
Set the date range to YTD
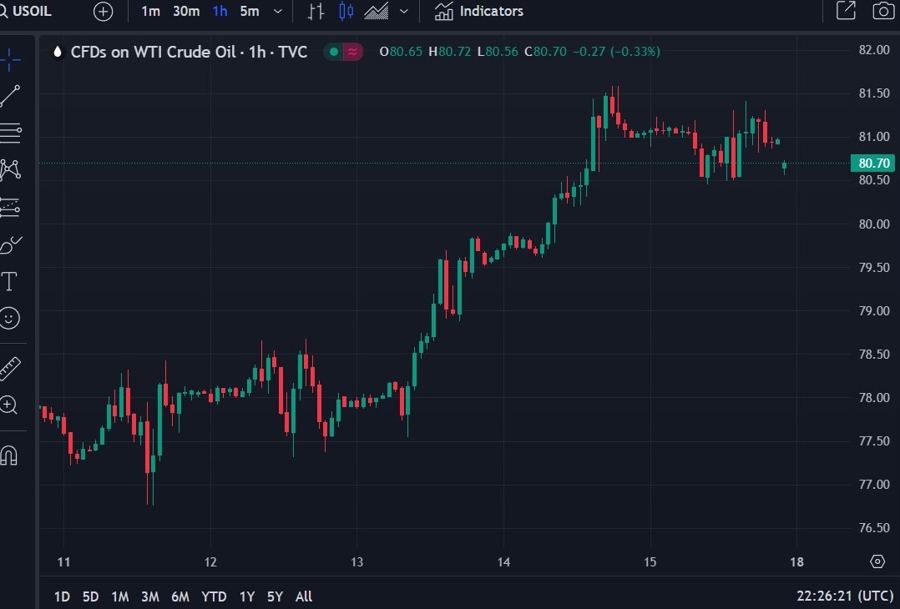tap(214, 597)
